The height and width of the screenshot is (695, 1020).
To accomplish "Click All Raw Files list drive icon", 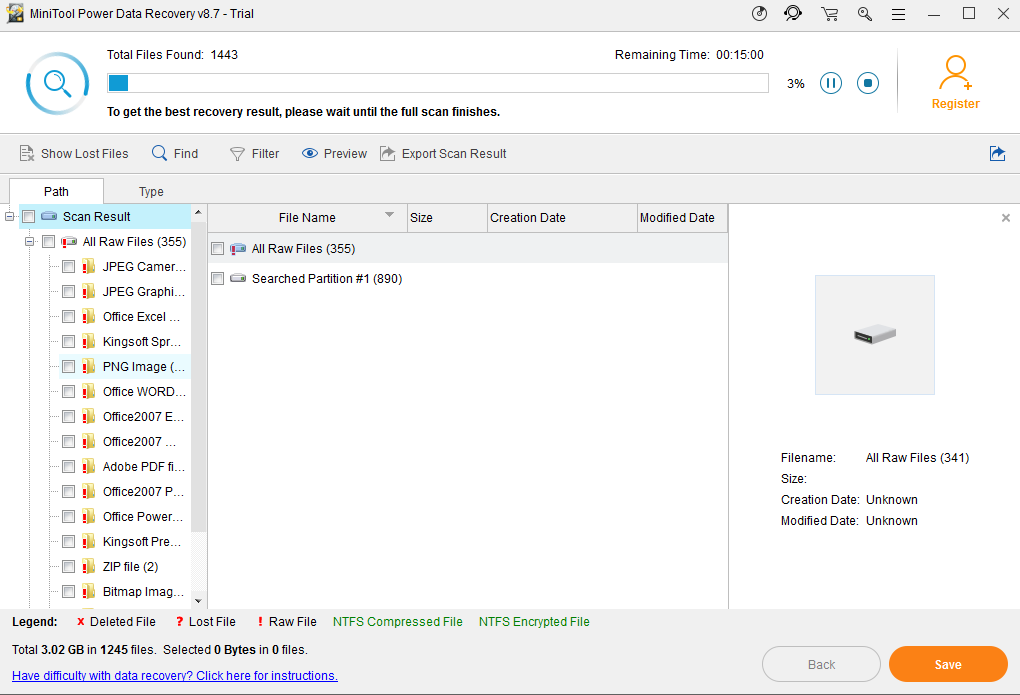I will coord(238,249).
